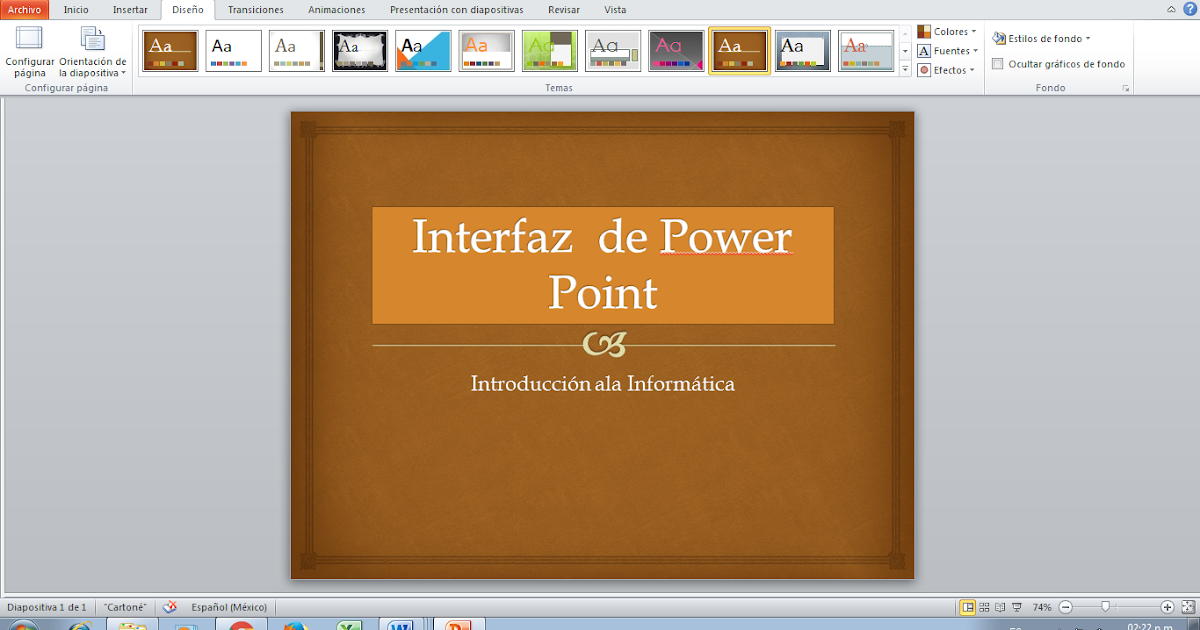The image size is (1200, 630).
Task: Start the slide show from status bar
Action: tap(1016, 606)
